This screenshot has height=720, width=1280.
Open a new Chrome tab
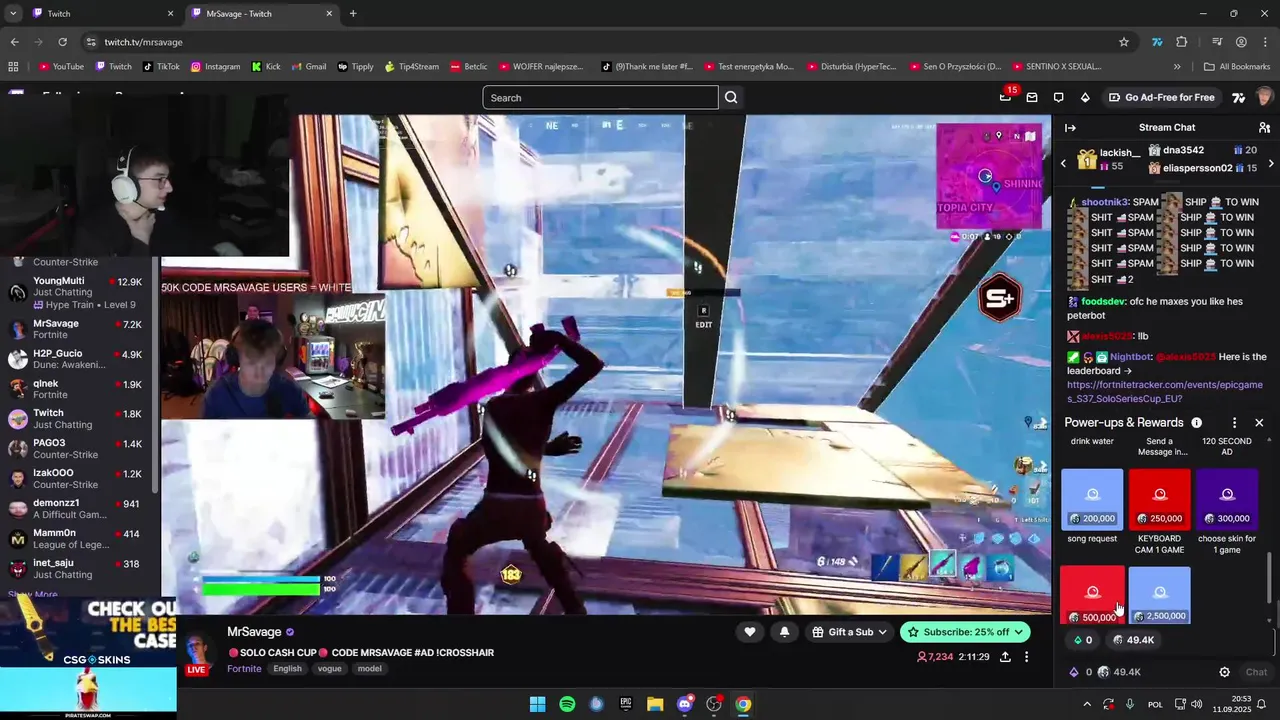pyautogui.click(x=353, y=14)
